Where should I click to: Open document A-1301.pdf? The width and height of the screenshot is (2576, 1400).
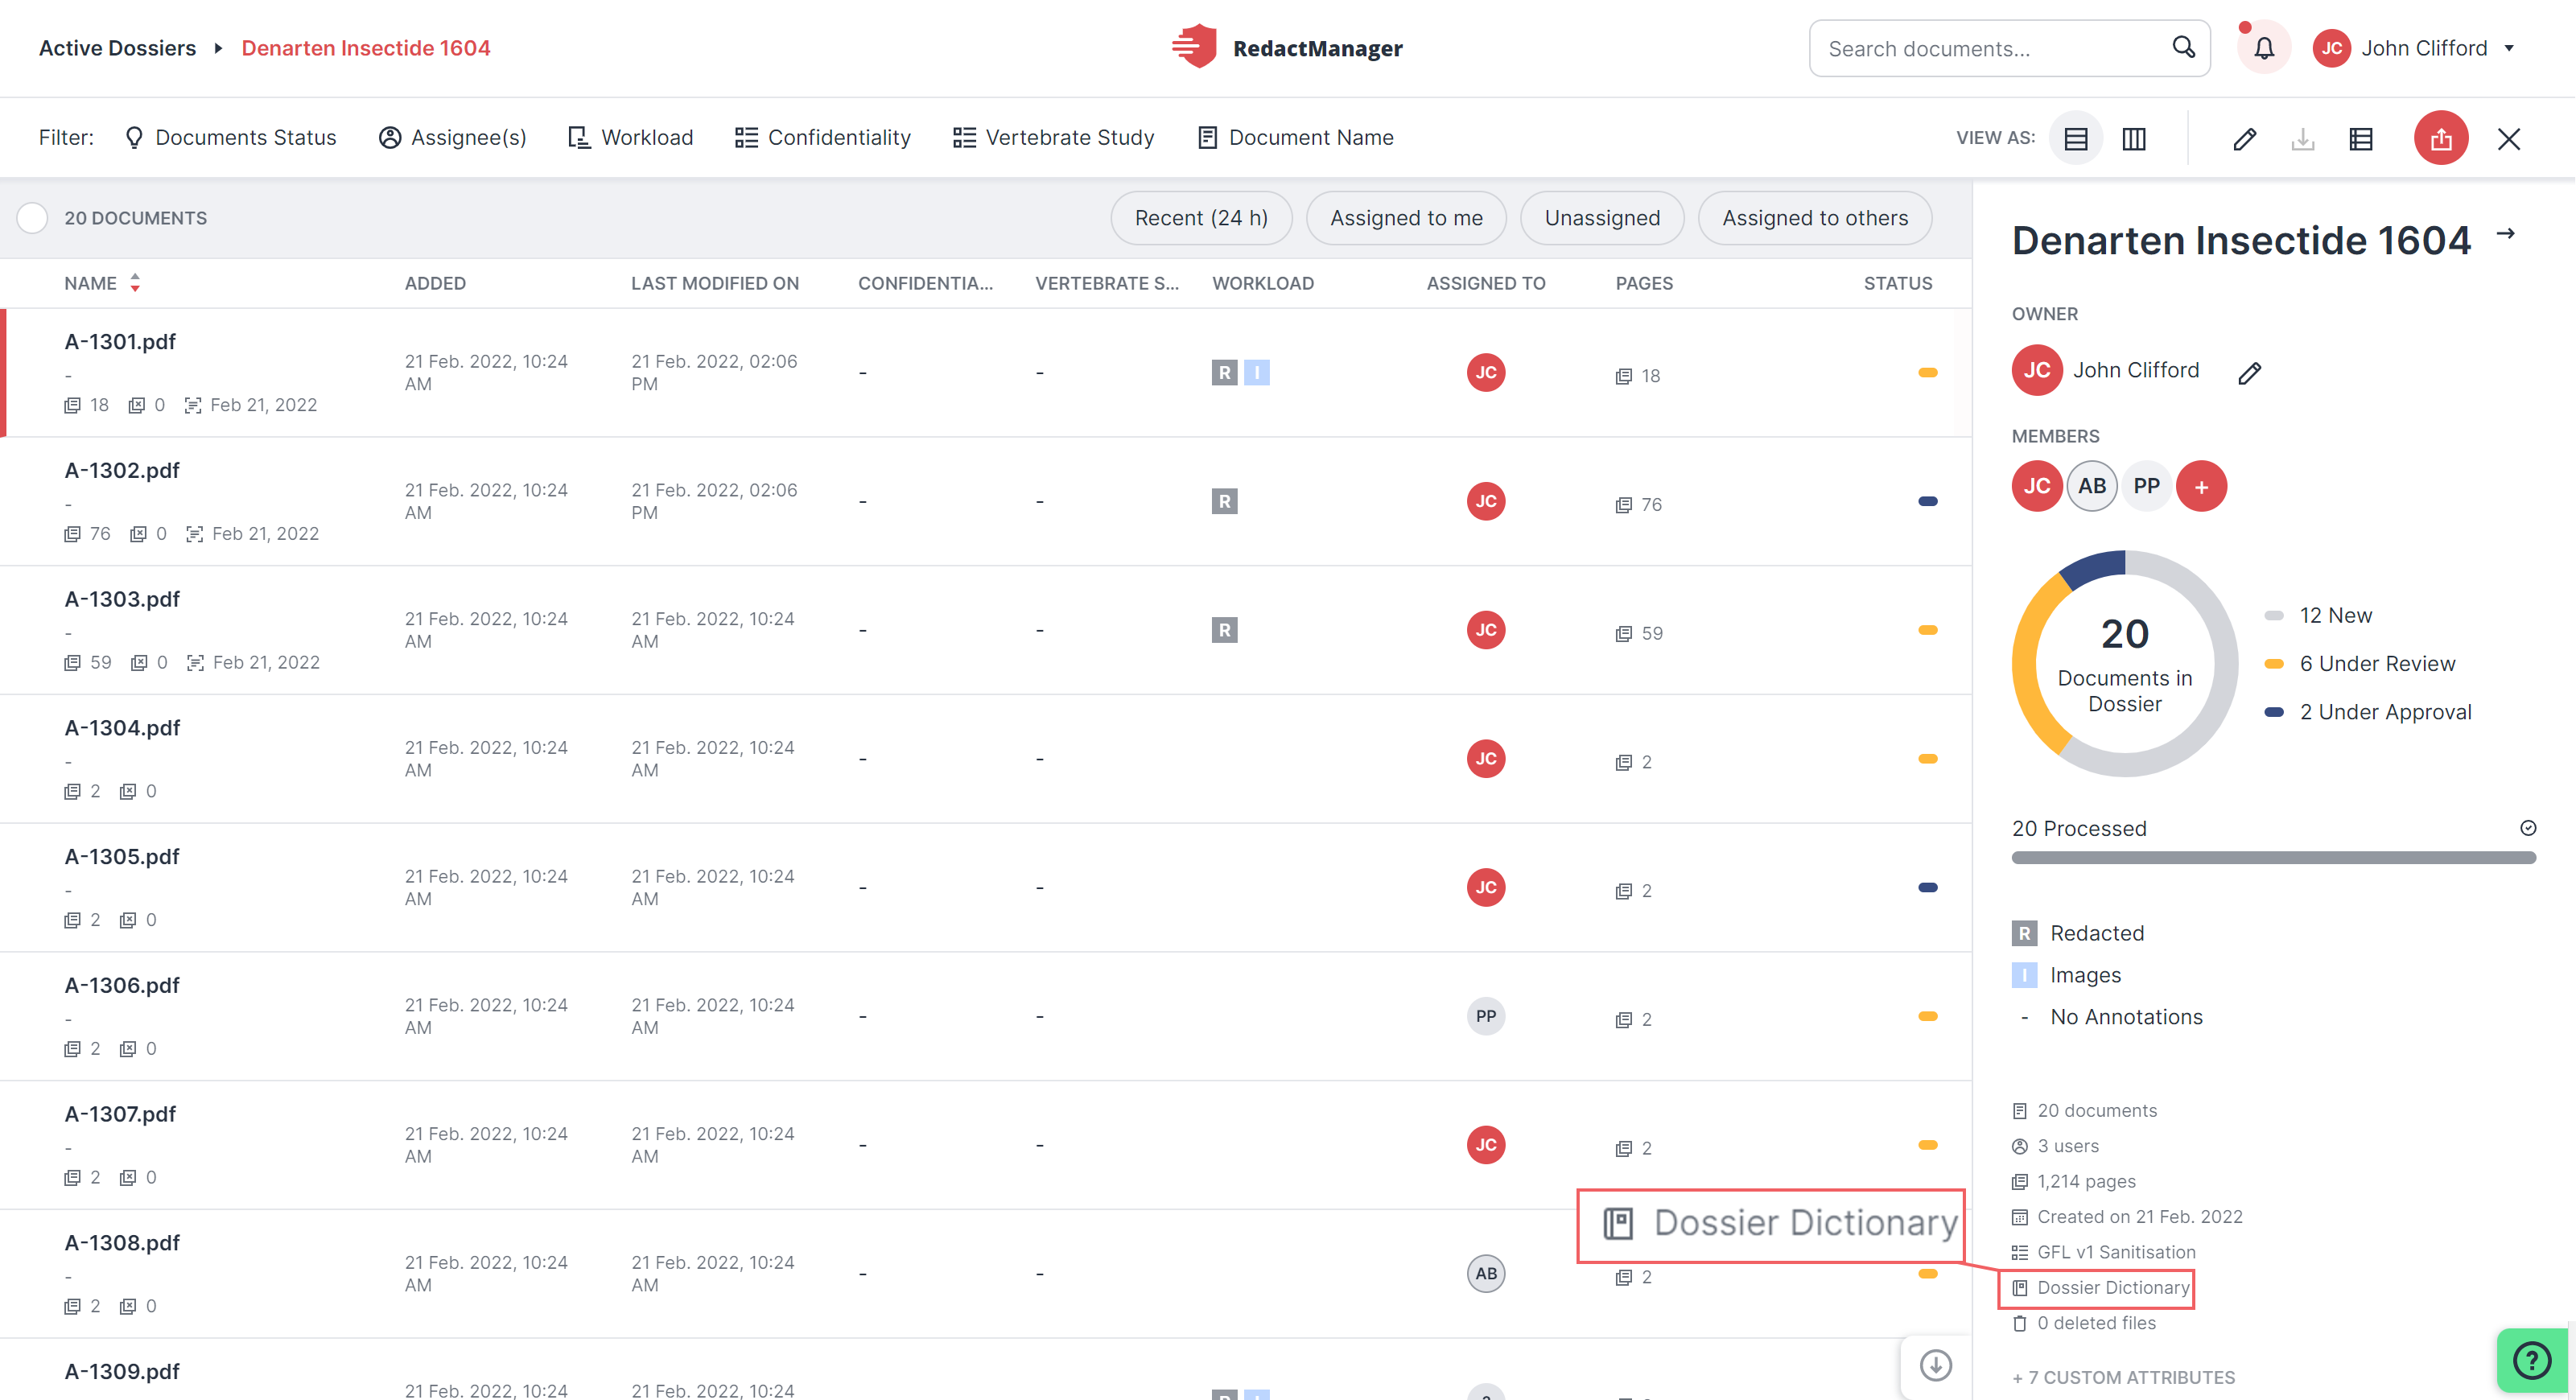tap(120, 341)
